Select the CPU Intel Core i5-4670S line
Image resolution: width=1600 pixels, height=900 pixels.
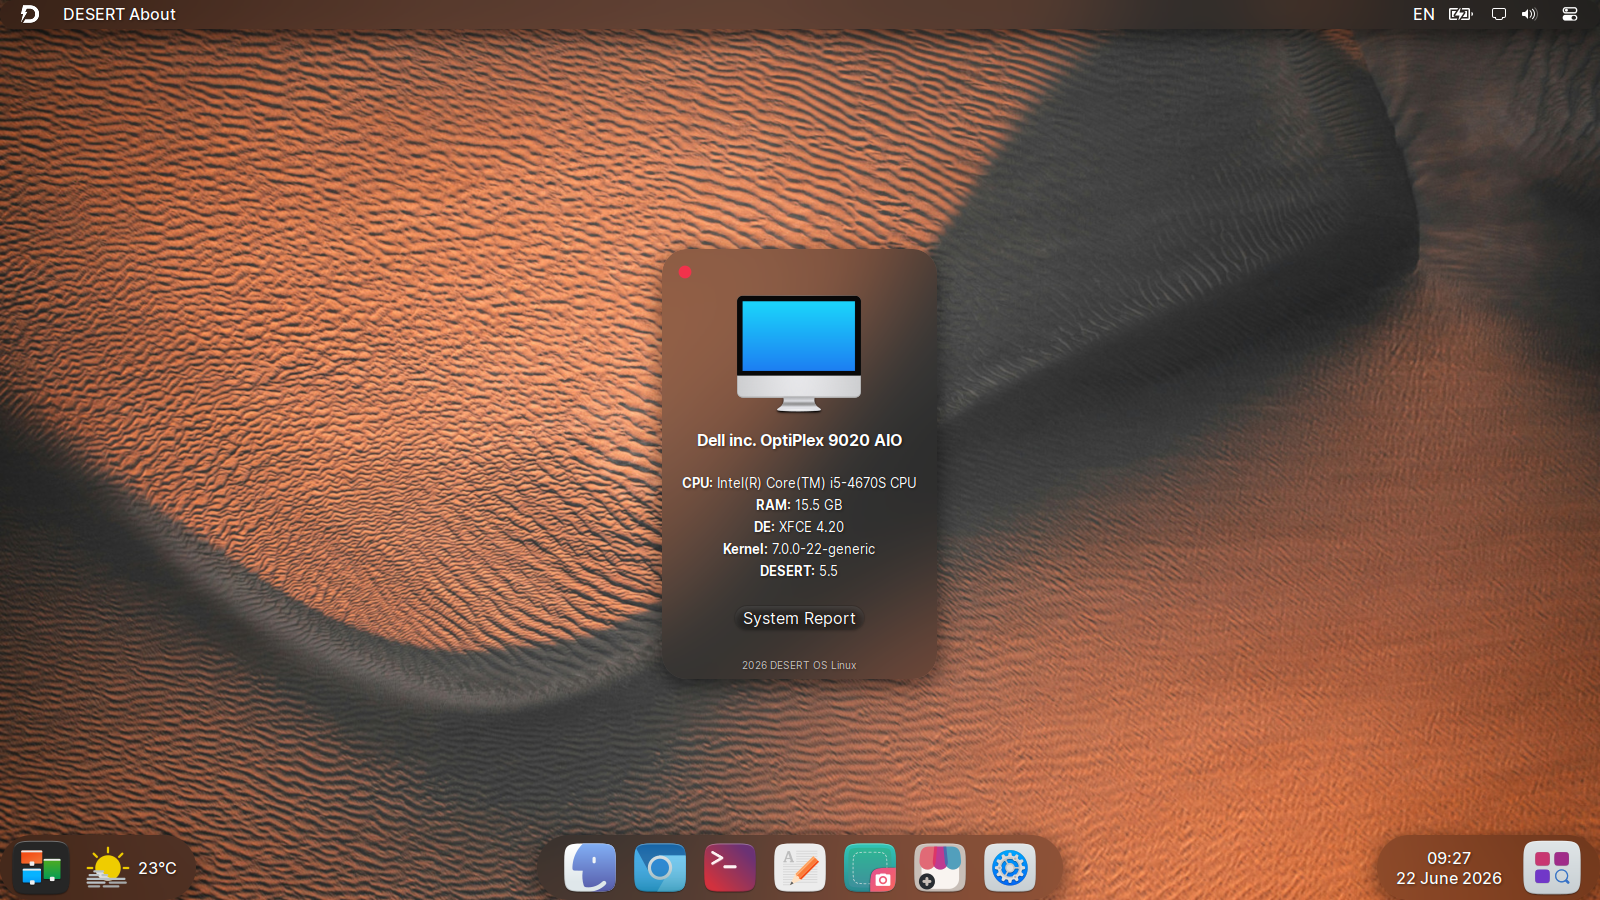[x=799, y=482]
